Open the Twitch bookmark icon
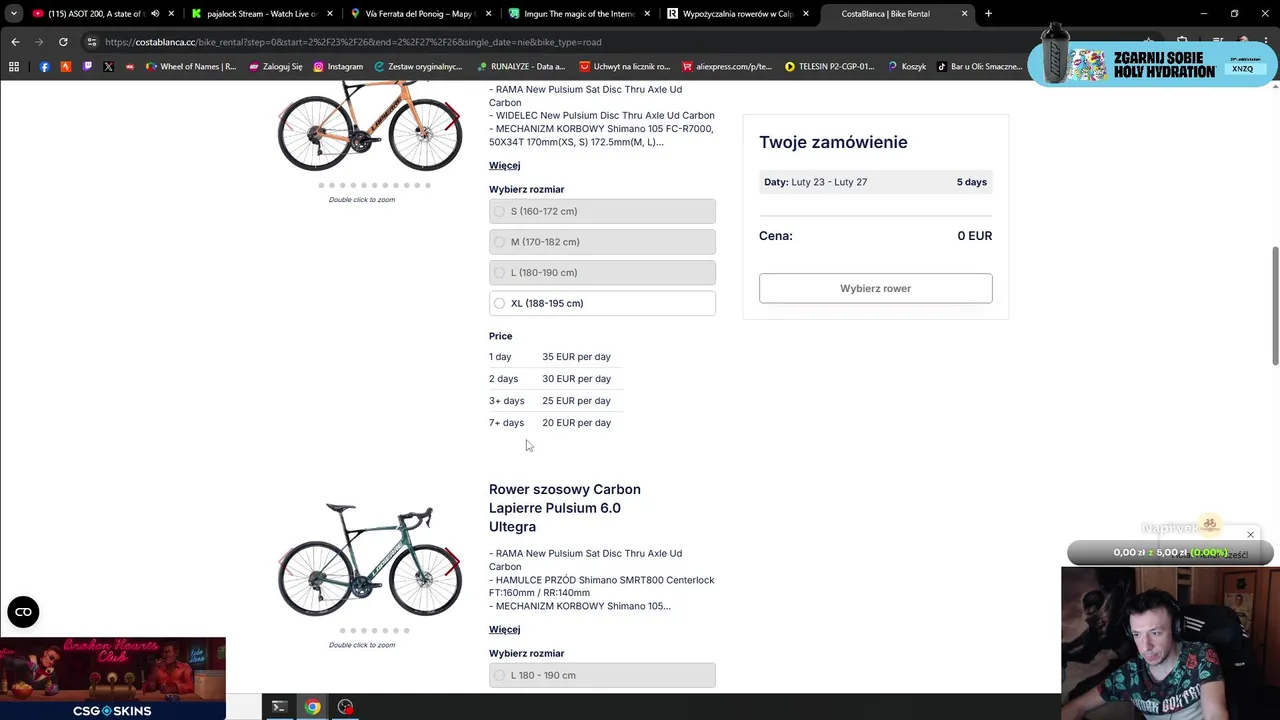Image resolution: width=1280 pixels, height=720 pixels. click(x=87, y=67)
